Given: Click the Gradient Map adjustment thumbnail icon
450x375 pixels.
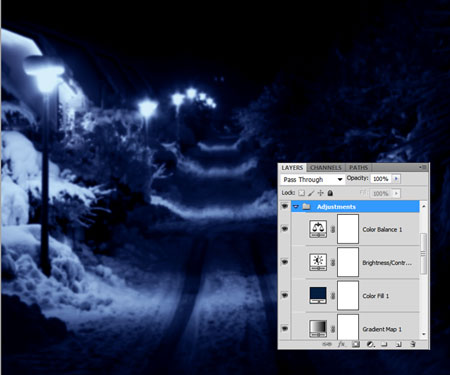Looking at the screenshot, I should 318,328.
